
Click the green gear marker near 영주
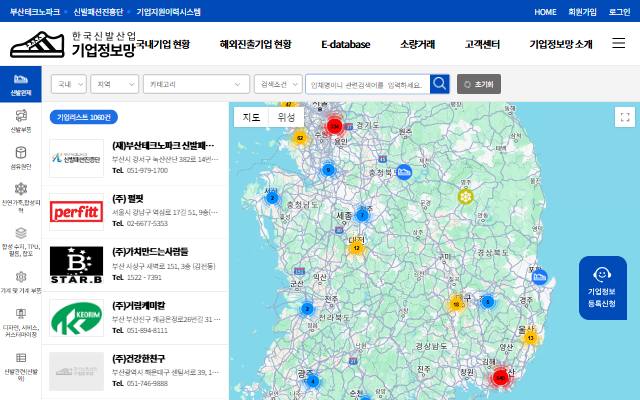tap(465, 197)
